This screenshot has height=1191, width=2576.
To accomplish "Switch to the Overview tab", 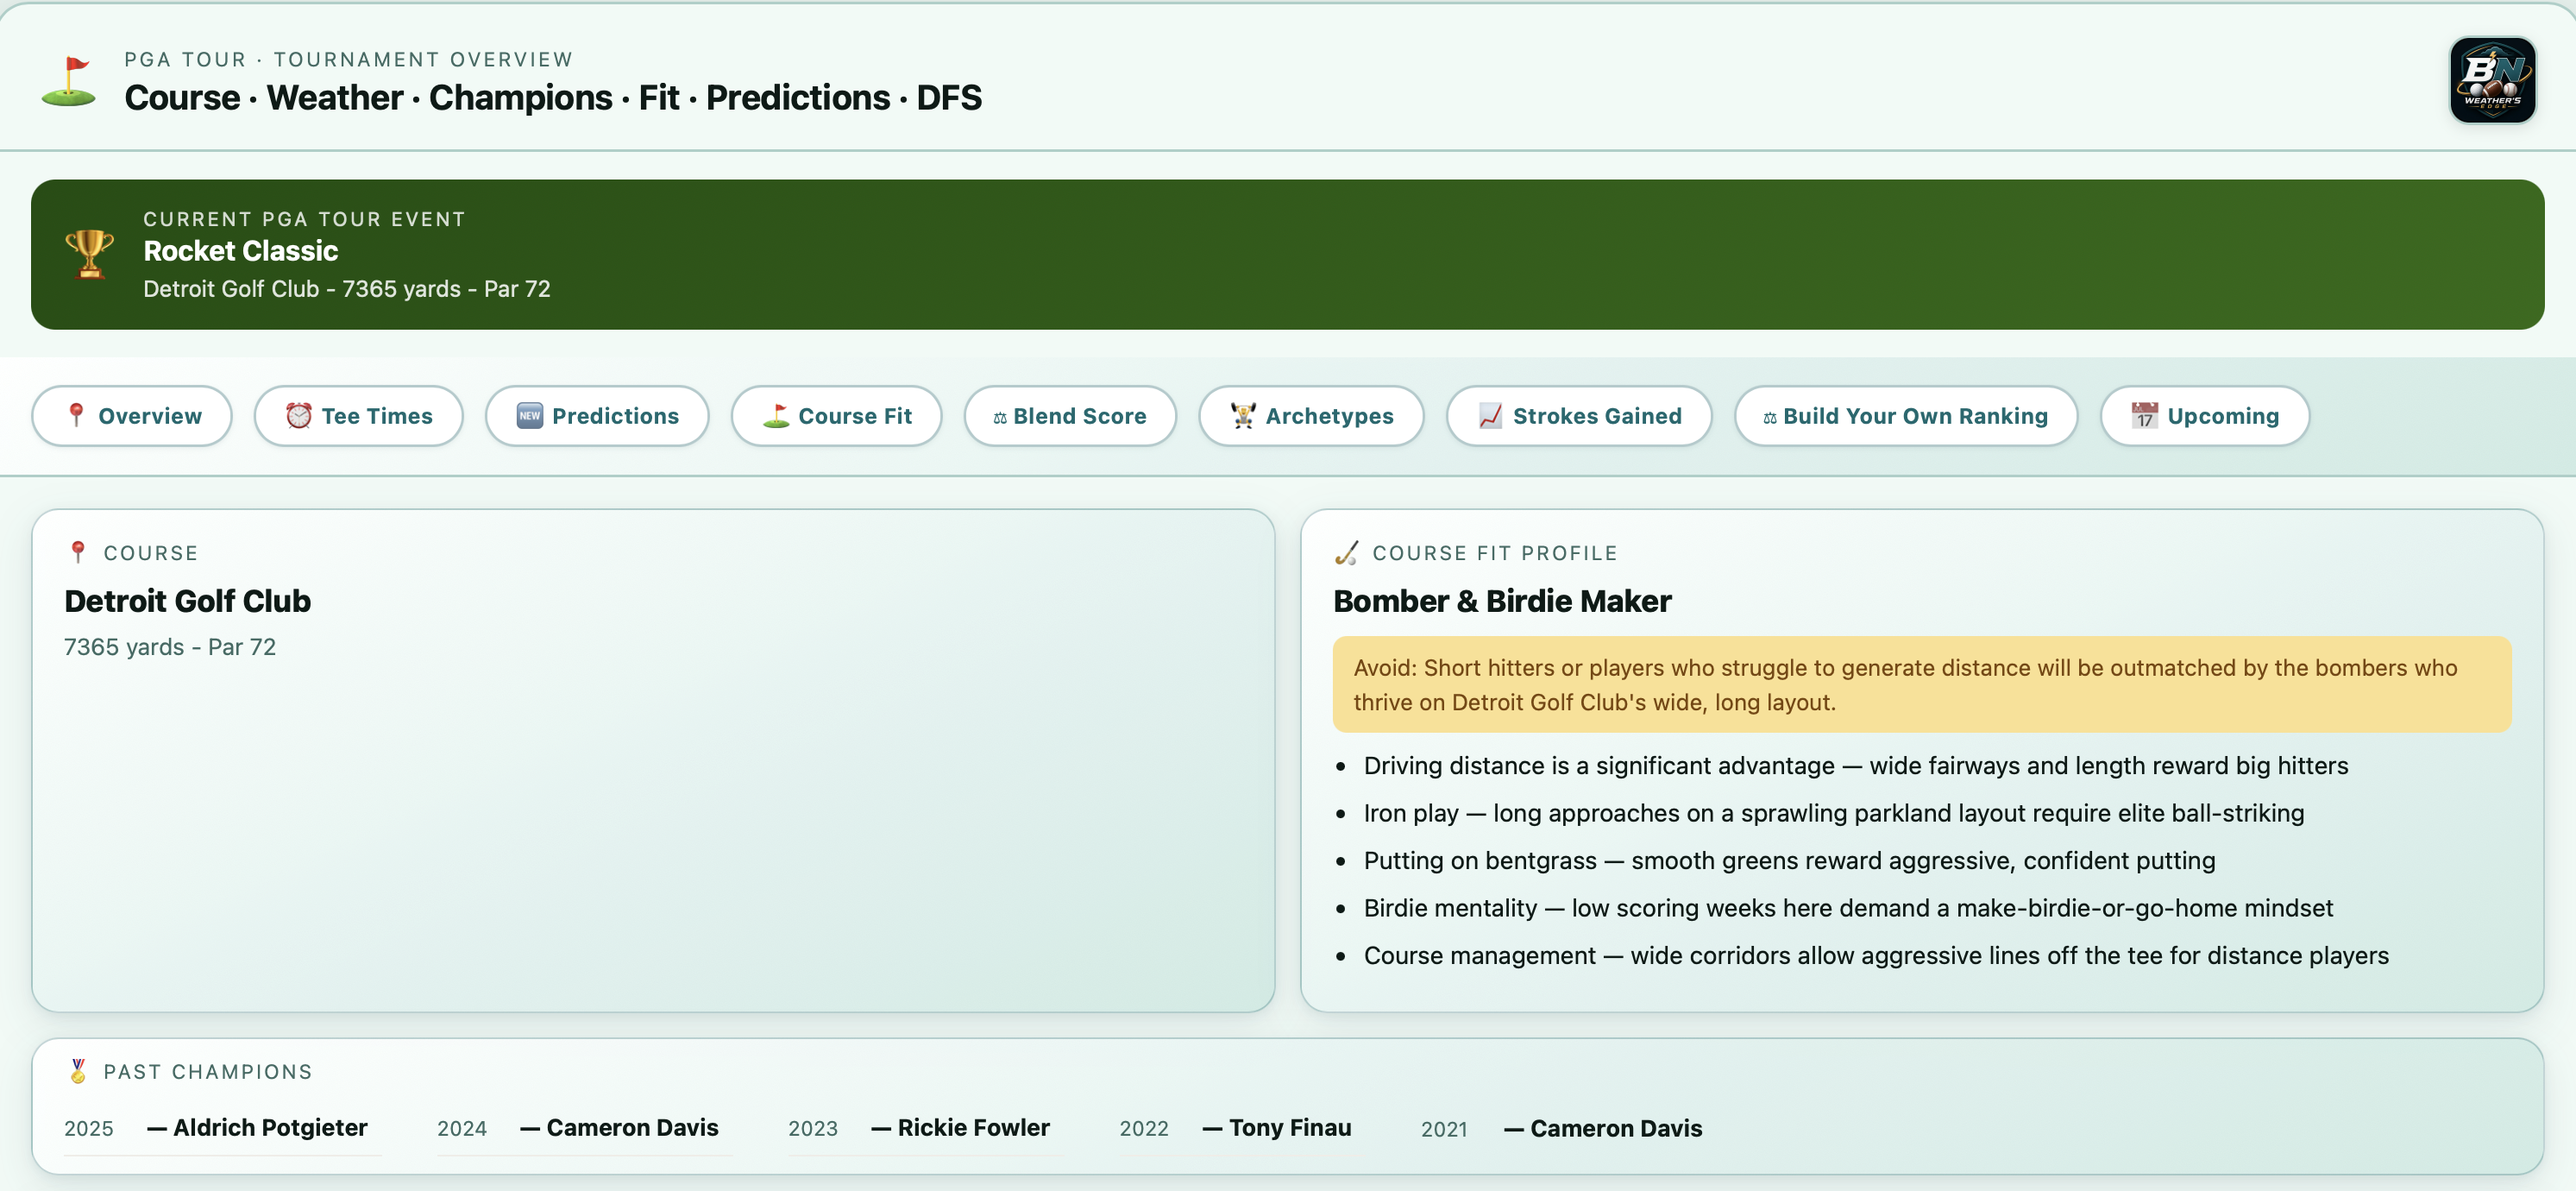I will click(x=132, y=416).
